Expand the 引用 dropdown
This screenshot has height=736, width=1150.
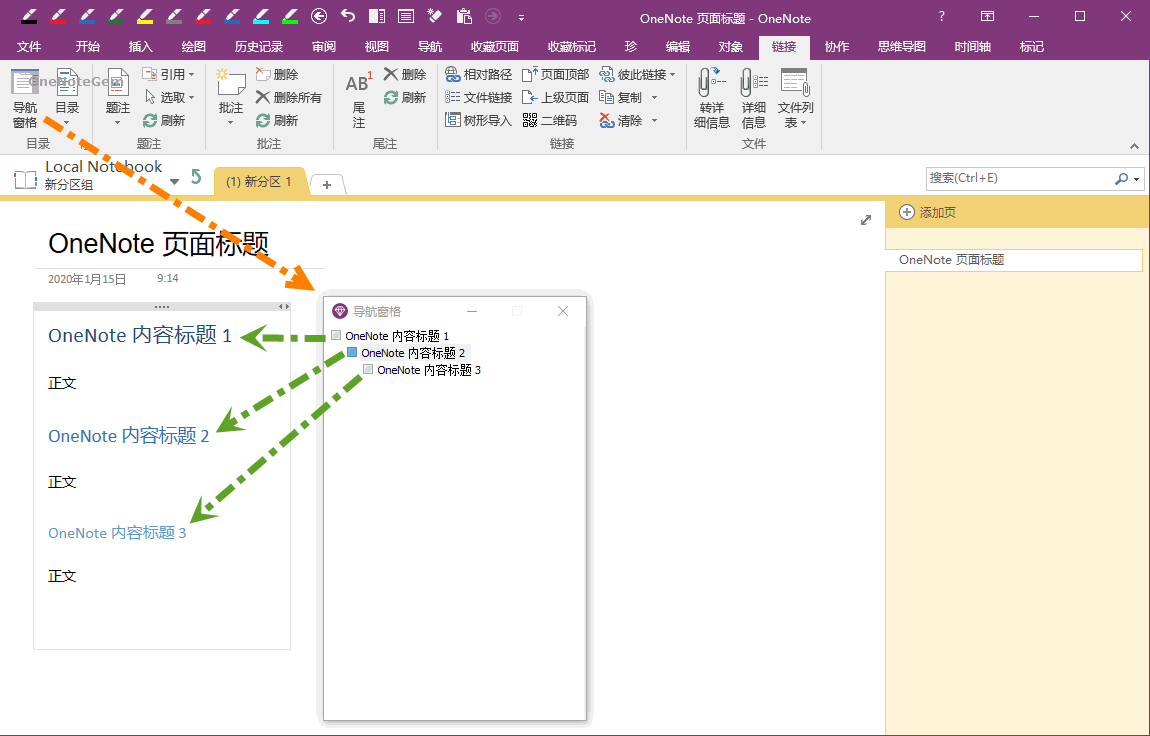click(x=191, y=74)
